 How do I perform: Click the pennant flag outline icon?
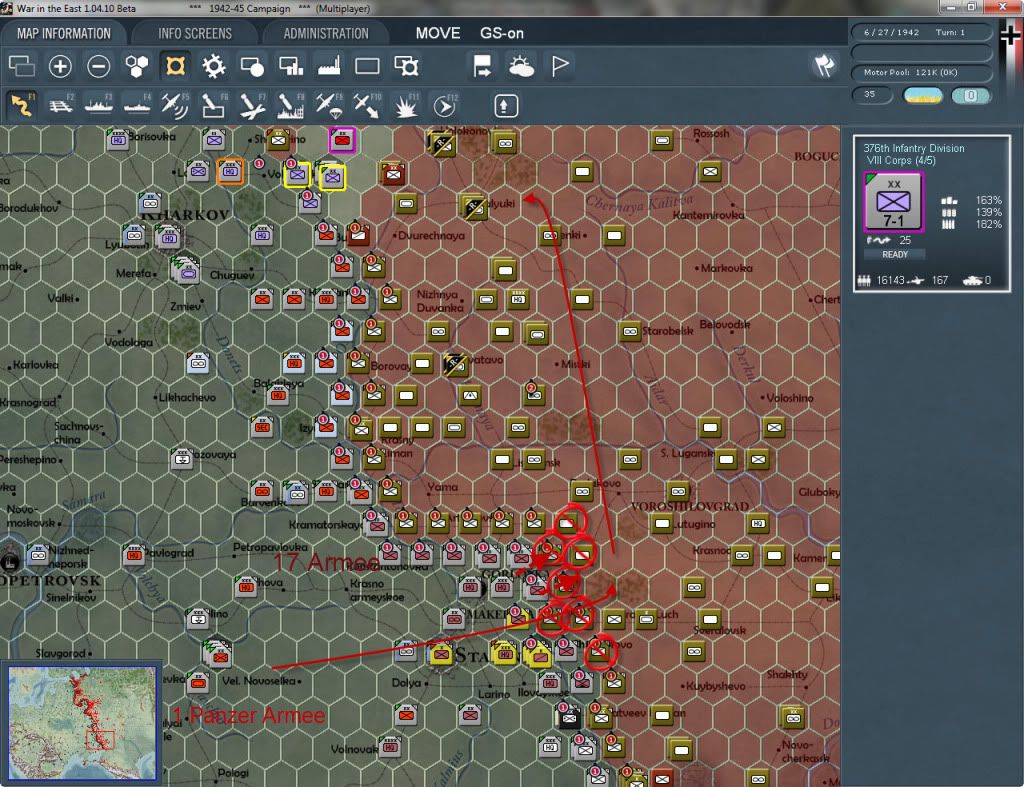560,66
